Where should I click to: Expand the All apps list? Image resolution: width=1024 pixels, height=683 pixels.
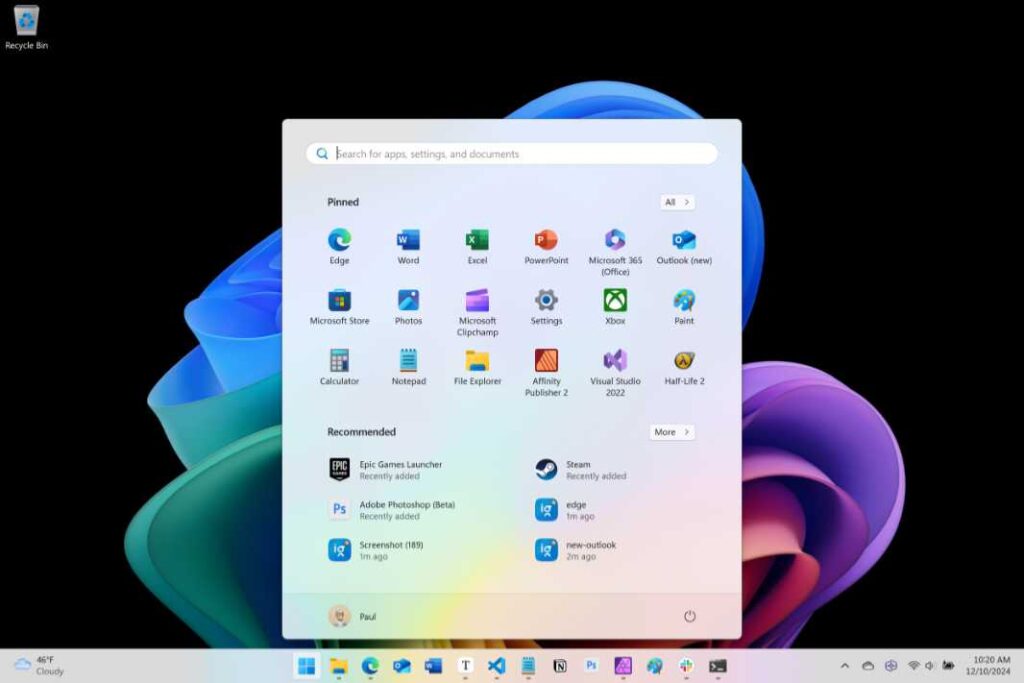[676, 202]
